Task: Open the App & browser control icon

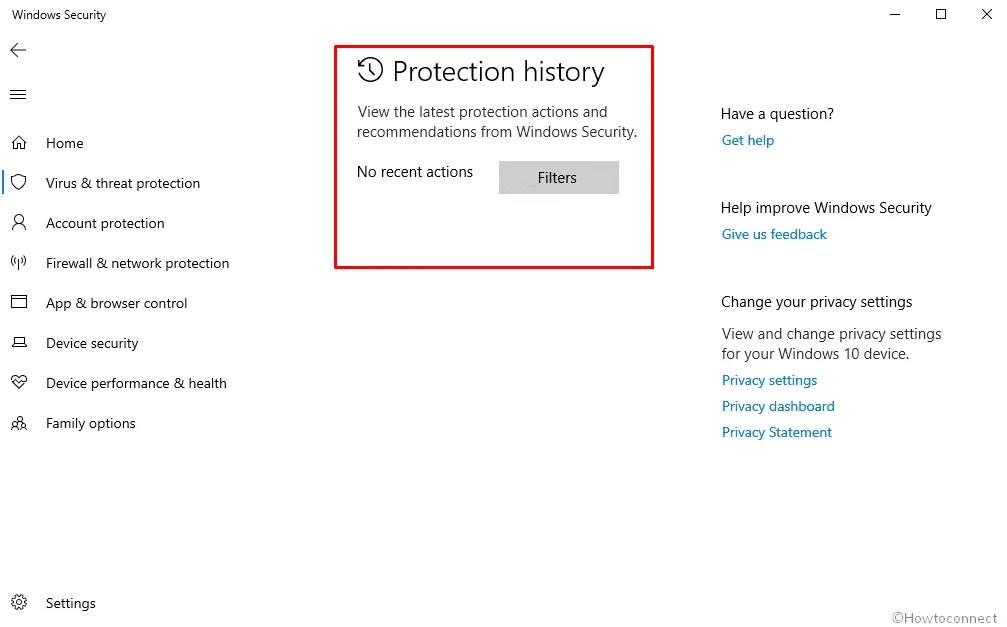Action: (x=19, y=303)
